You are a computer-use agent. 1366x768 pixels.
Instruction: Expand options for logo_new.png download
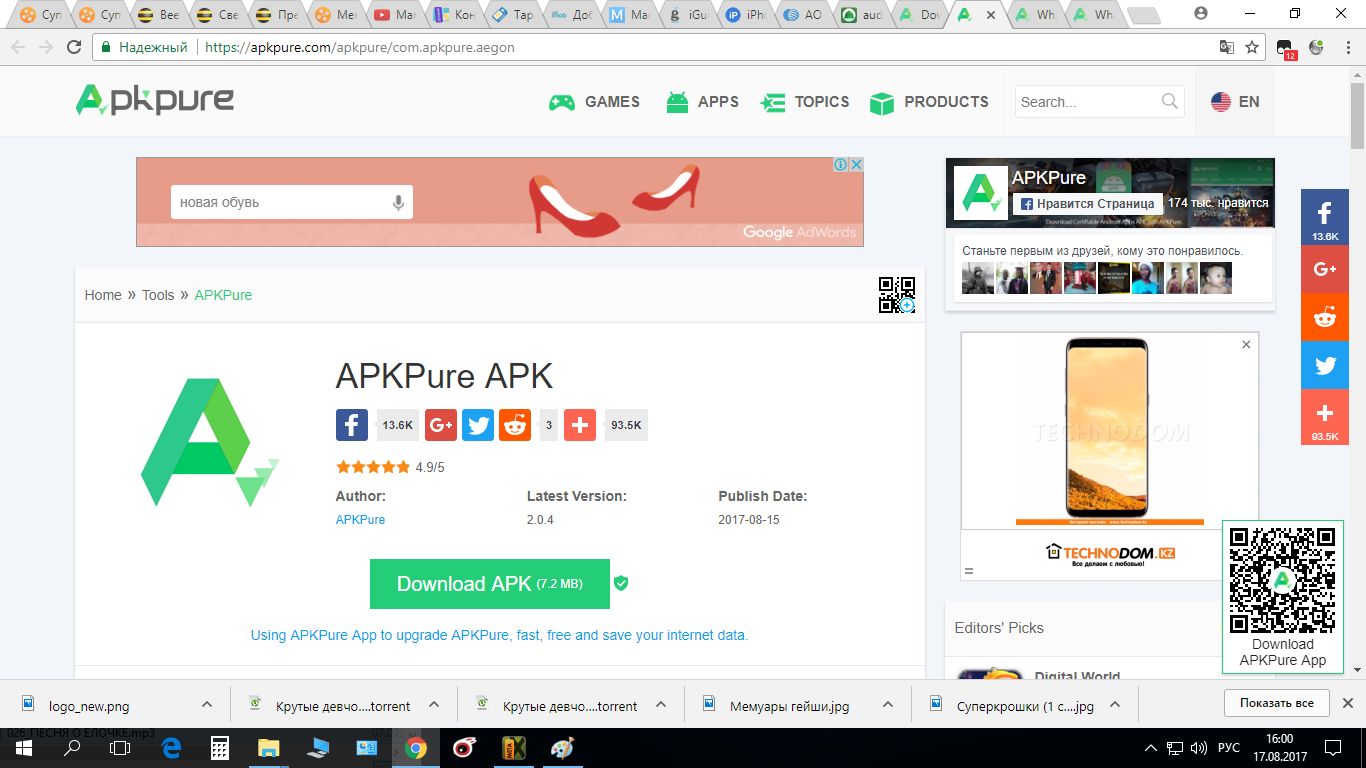[x=207, y=704]
